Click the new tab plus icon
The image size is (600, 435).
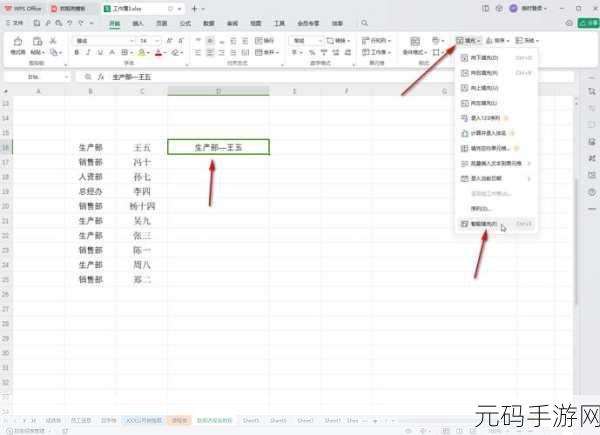(x=194, y=8)
